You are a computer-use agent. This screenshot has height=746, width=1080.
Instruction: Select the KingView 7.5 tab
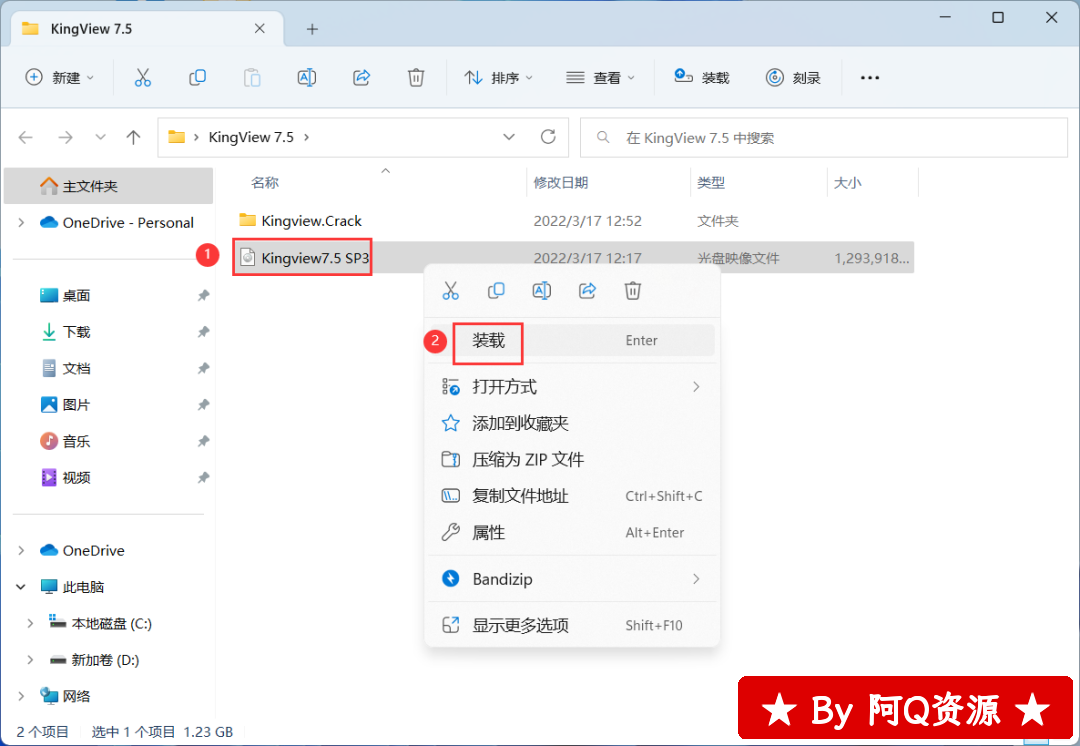147,29
